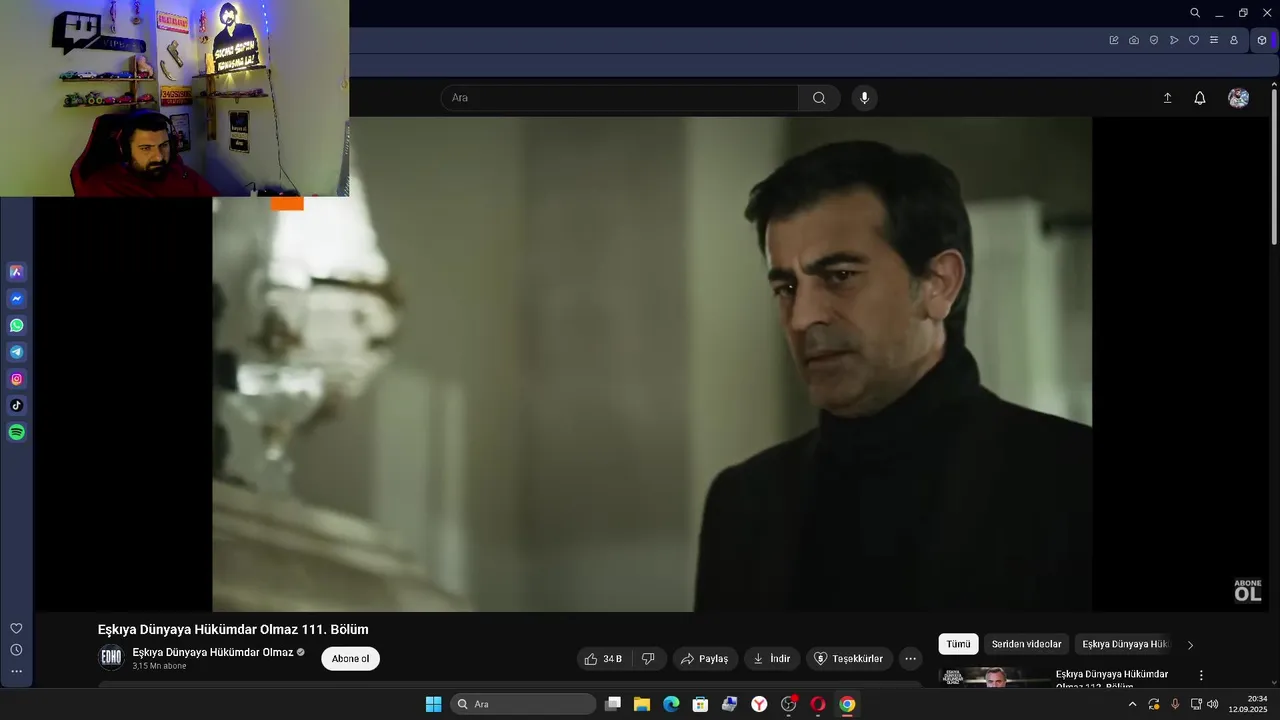Open the extensions cube icon
Screen dimensions: 1280x720
(x=1262, y=40)
